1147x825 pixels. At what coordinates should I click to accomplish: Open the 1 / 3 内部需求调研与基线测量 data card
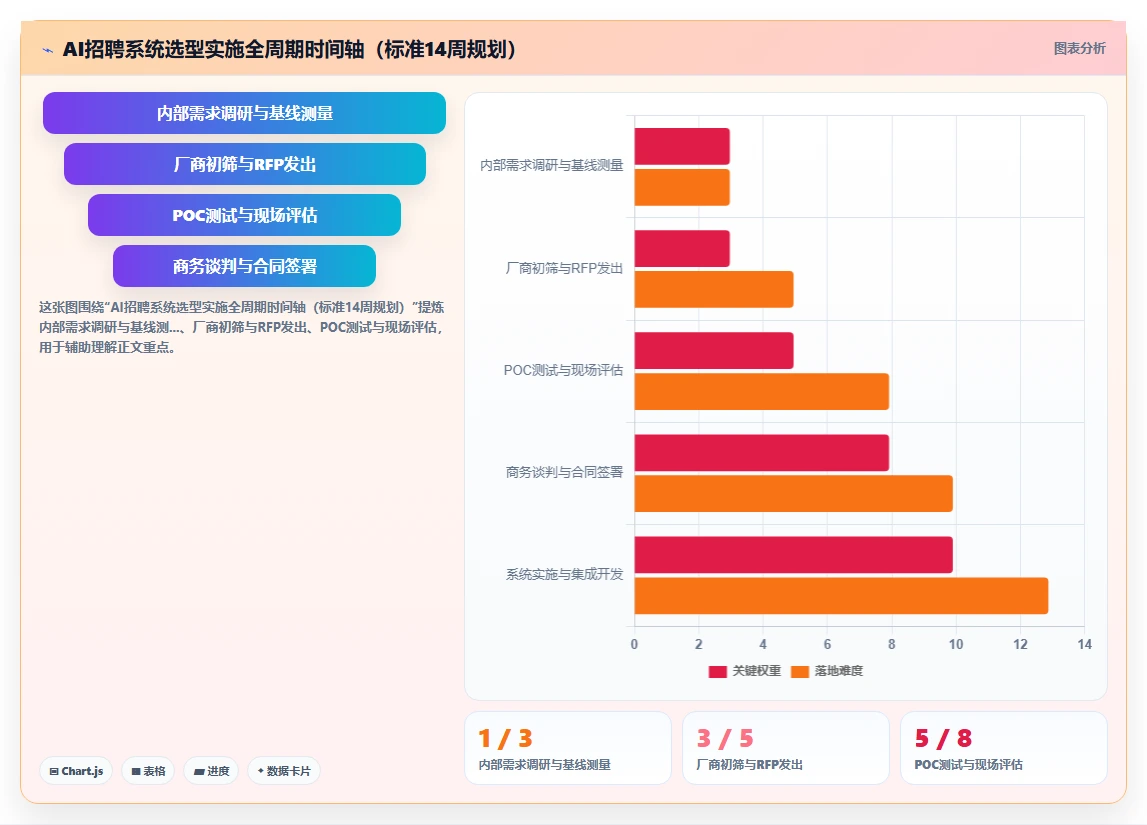tap(568, 748)
